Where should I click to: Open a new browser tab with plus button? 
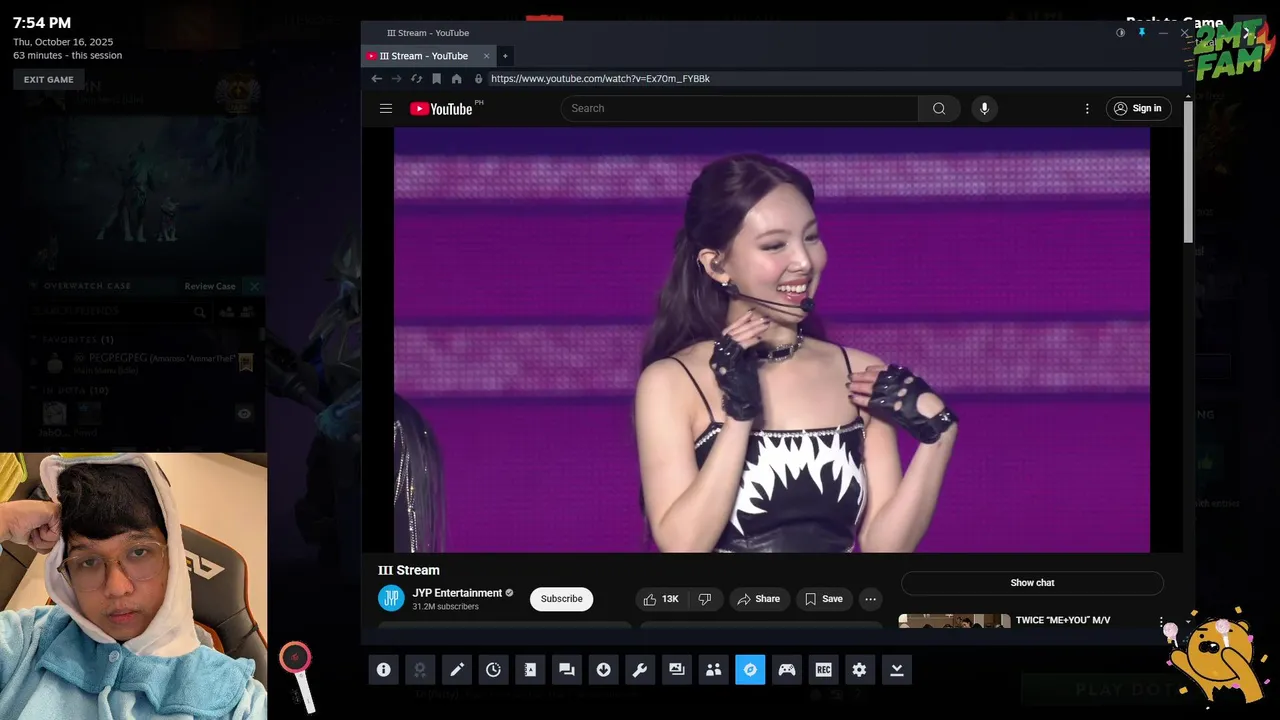pyautogui.click(x=505, y=56)
